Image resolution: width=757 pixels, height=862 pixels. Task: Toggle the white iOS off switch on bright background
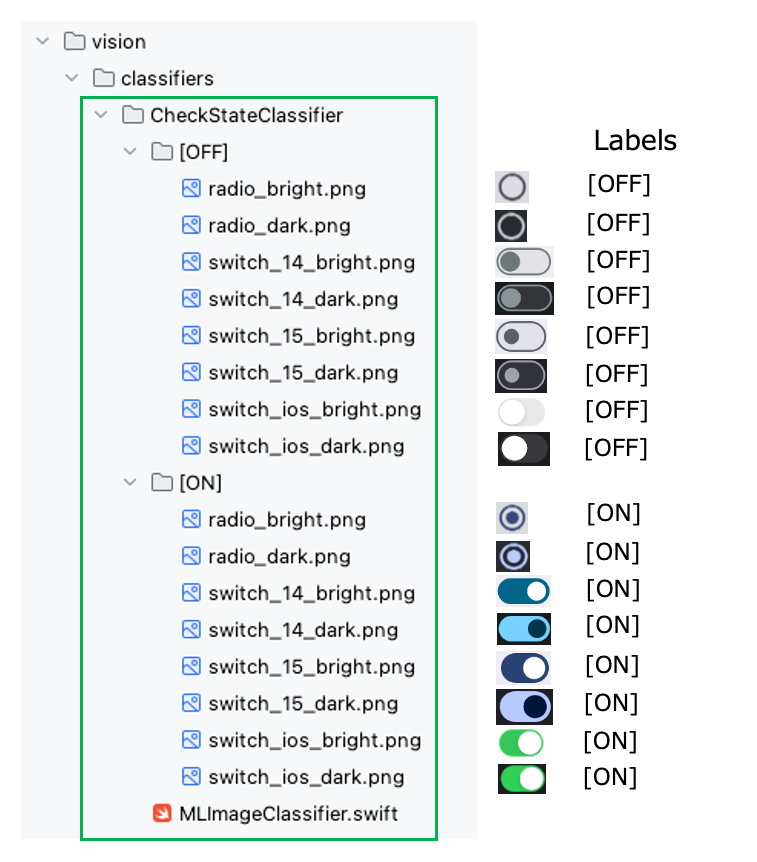tap(521, 412)
